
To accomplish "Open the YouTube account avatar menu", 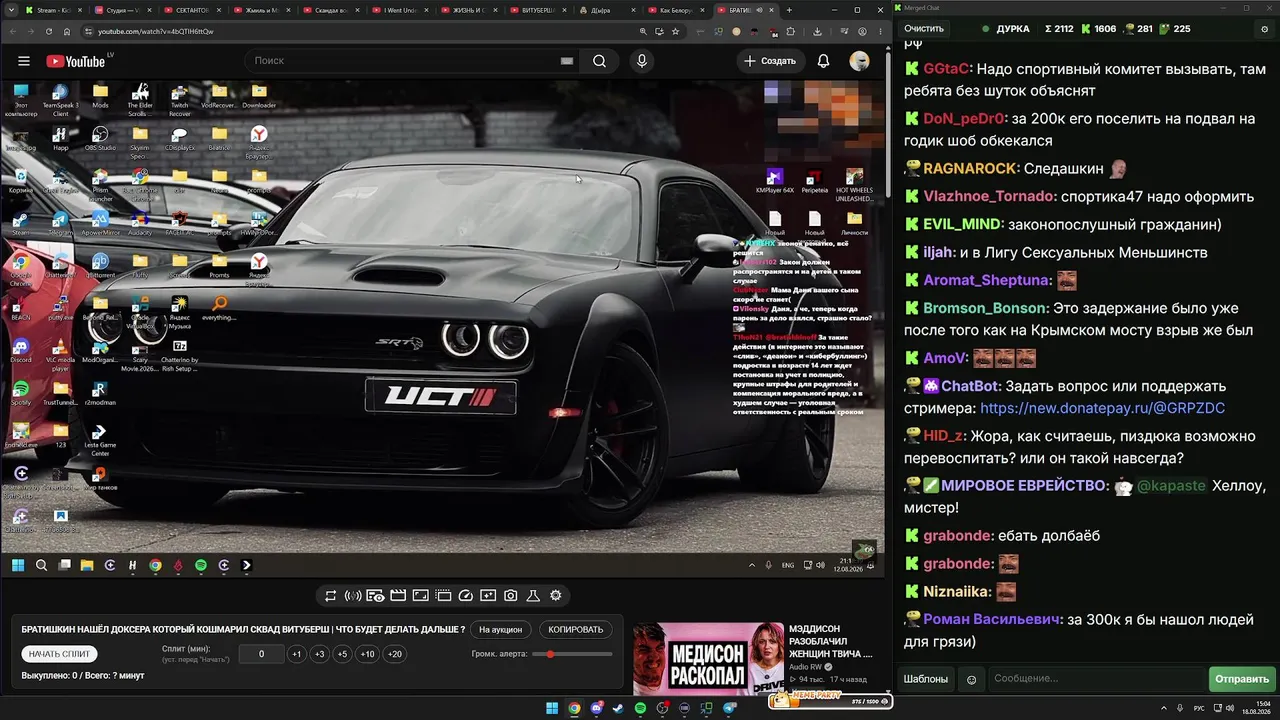I will coord(859,61).
